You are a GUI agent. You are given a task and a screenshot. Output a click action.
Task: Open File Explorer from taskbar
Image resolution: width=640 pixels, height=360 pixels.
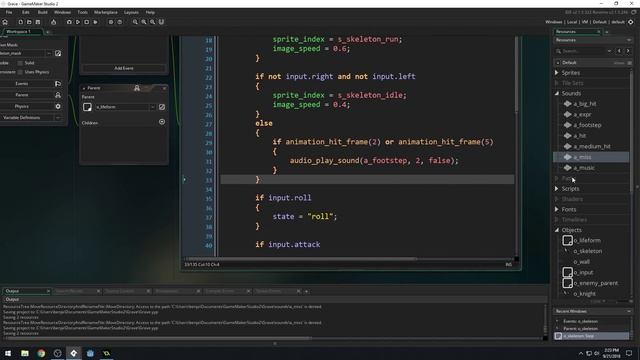pyautogui.click(x=25, y=353)
